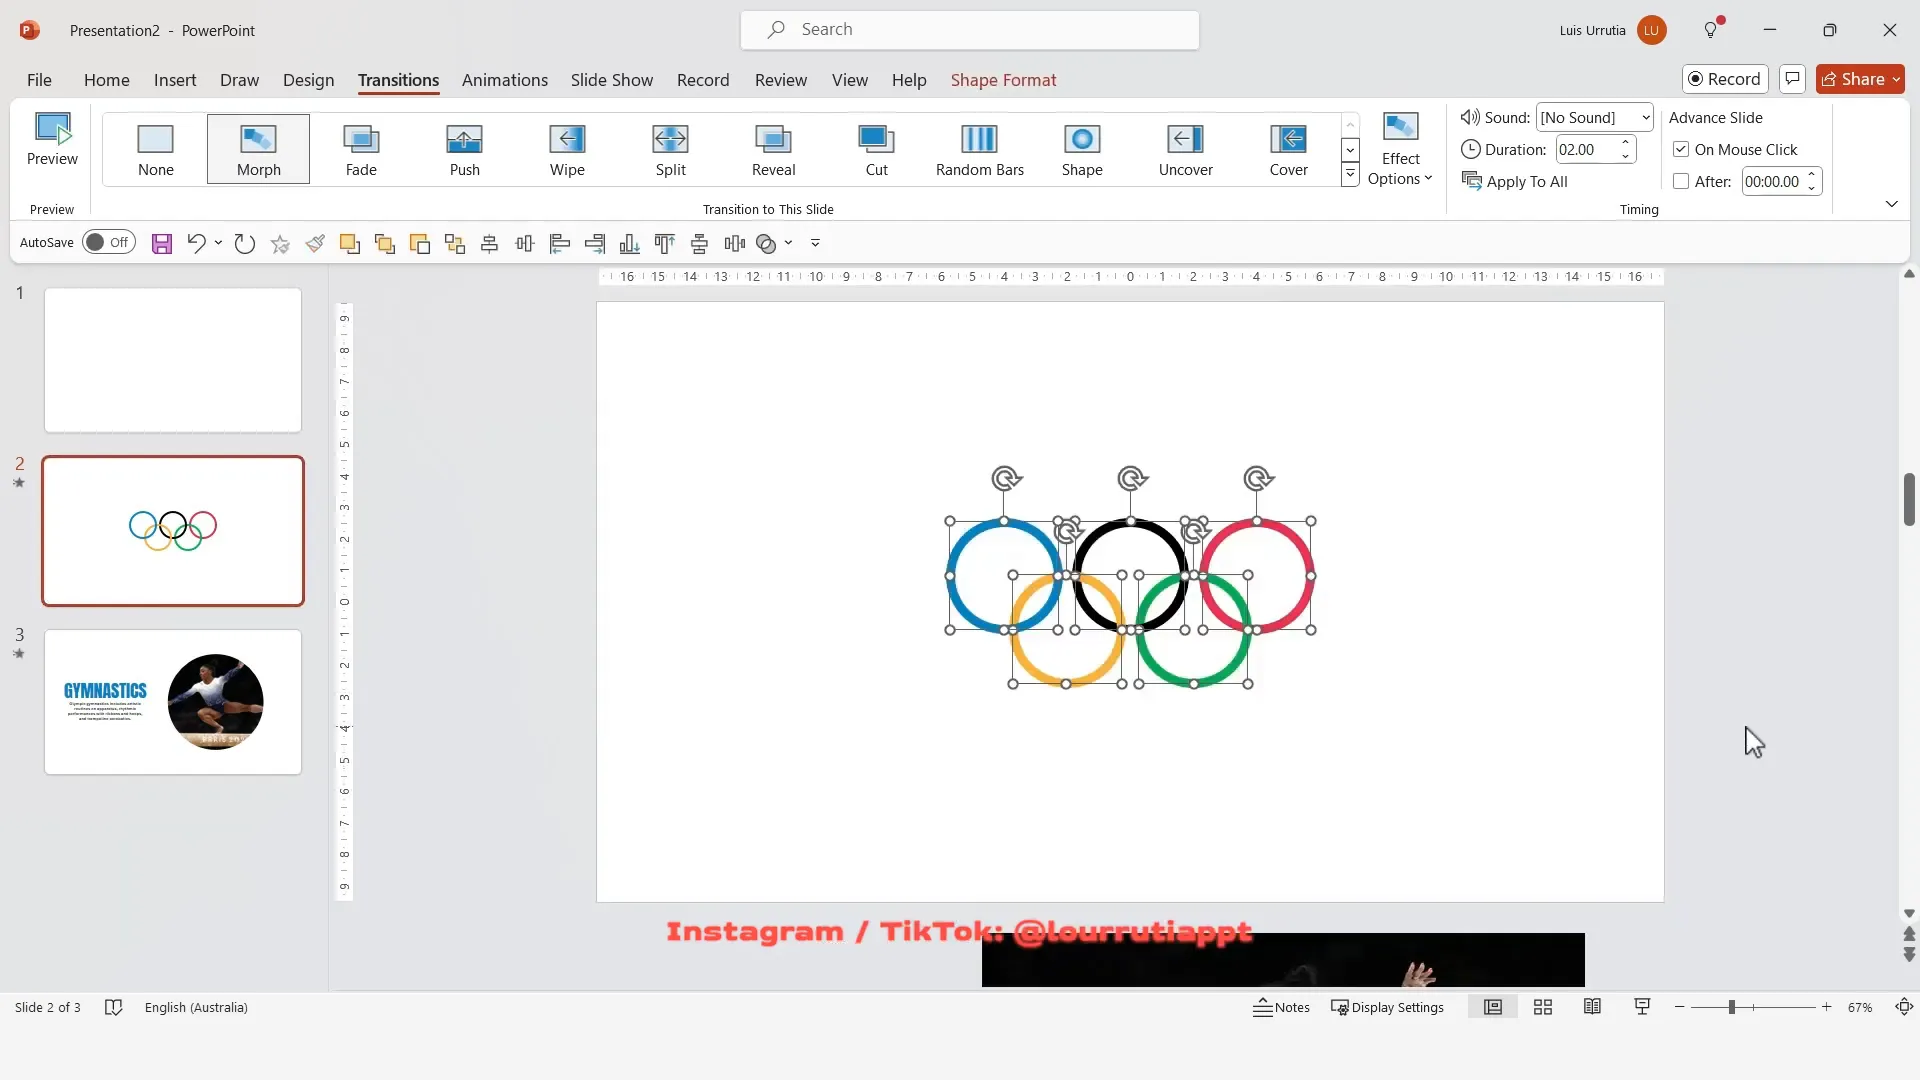This screenshot has width=1920, height=1080.
Task: Open Undo history dropdown arrow
Action: (x=218, y=243)
